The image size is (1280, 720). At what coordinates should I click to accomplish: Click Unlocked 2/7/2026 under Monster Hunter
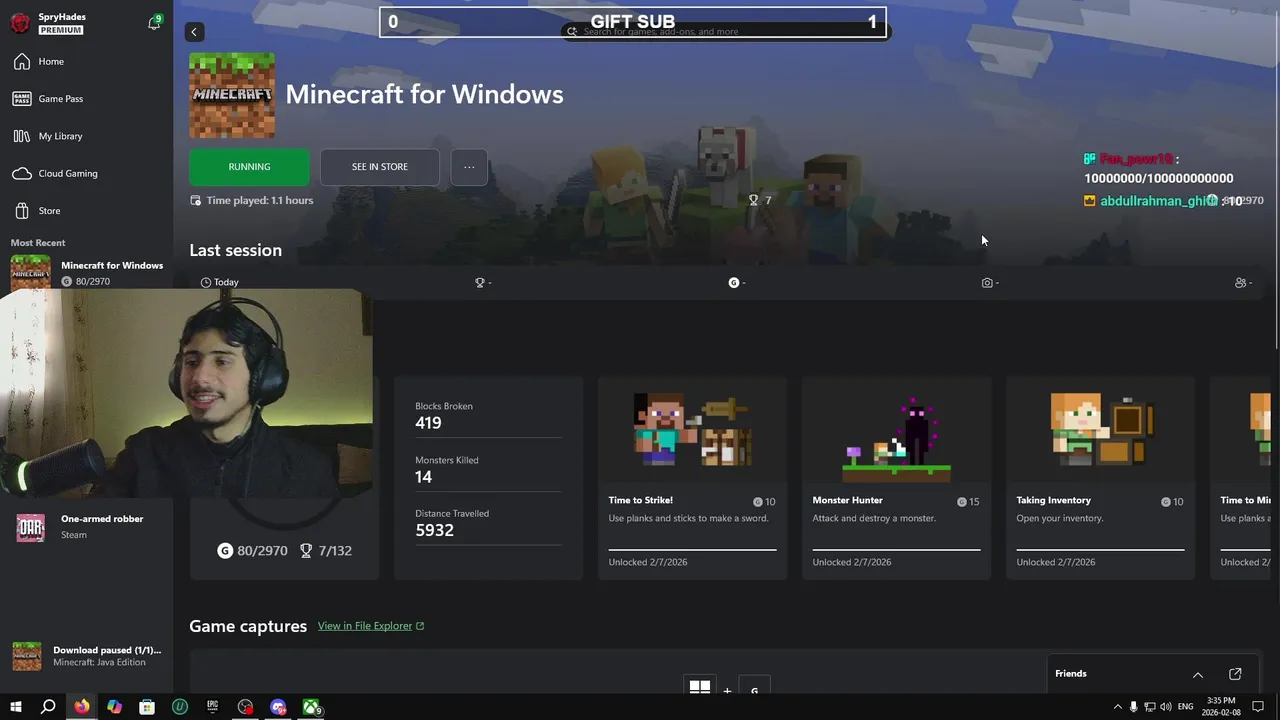click(x=852, y=562)
